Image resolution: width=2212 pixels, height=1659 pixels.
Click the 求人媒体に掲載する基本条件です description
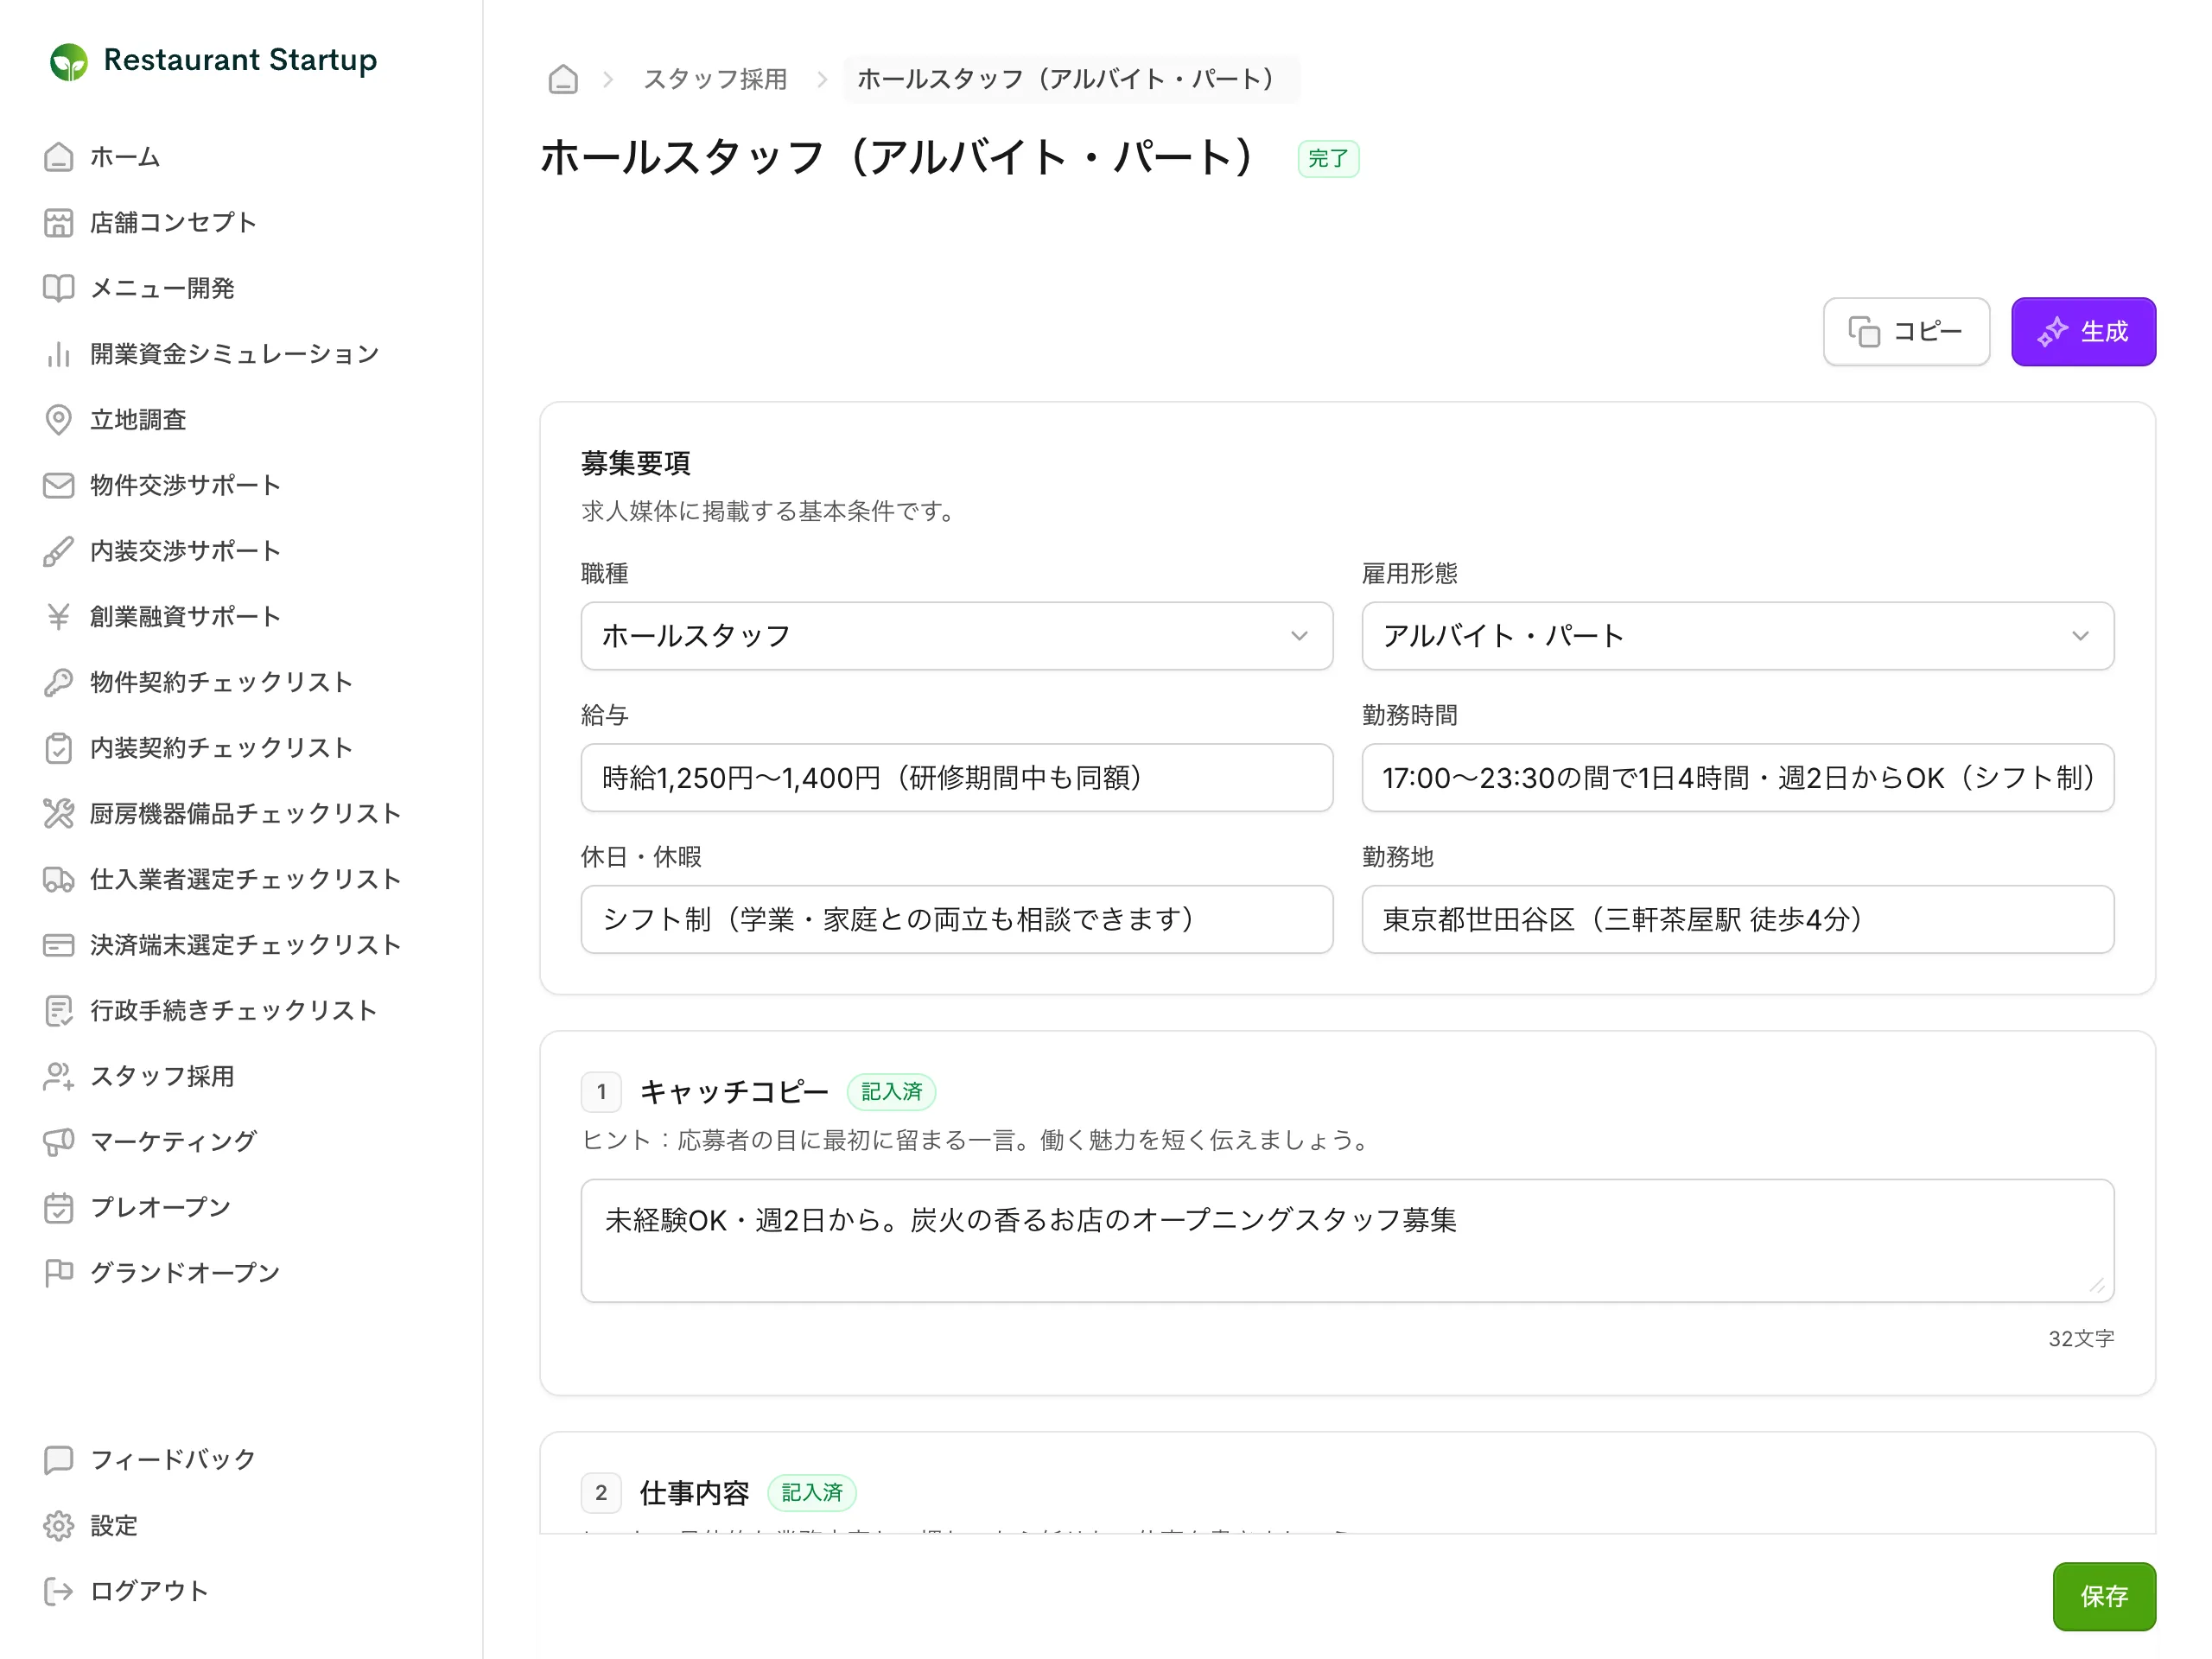768,512
